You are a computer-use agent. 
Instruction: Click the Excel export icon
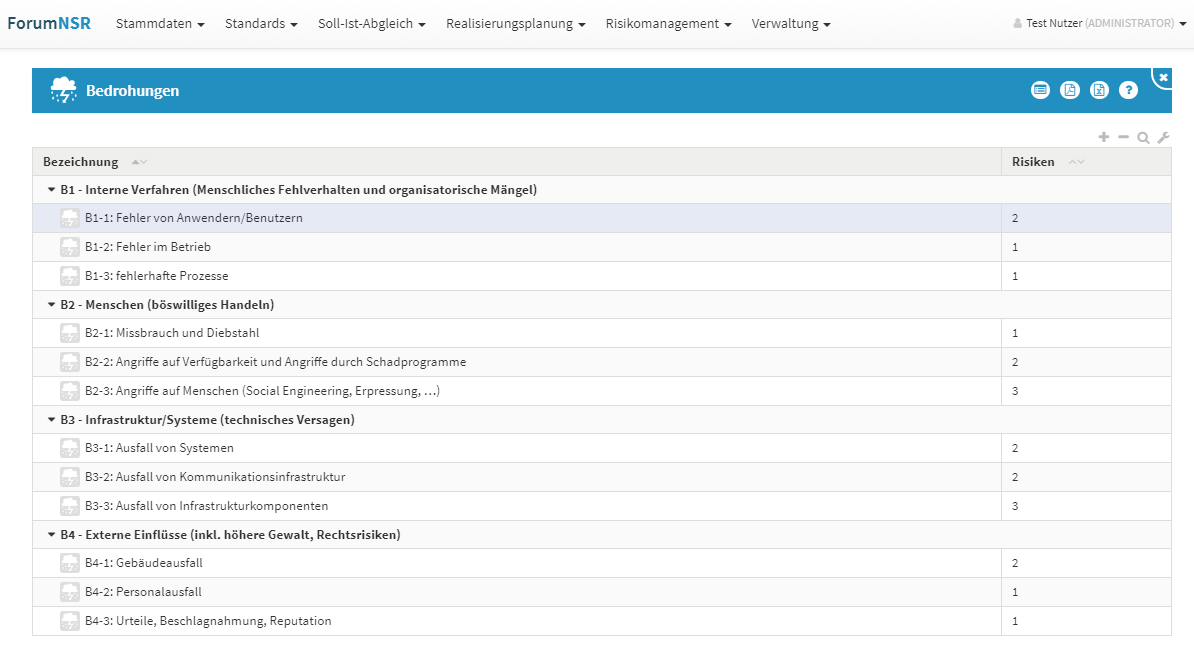point(1099,90)
